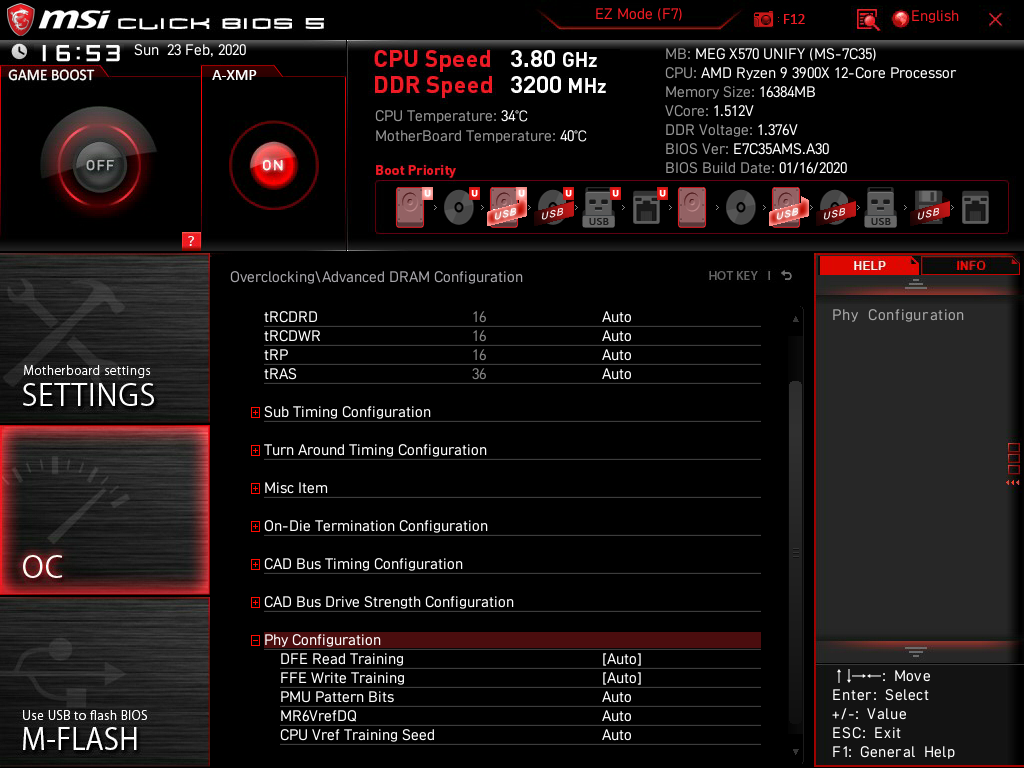The image size is (1024, 768).
Task: Click the BIOS version E7C35AMS.A30 text
Action: (x=781, y=149)
